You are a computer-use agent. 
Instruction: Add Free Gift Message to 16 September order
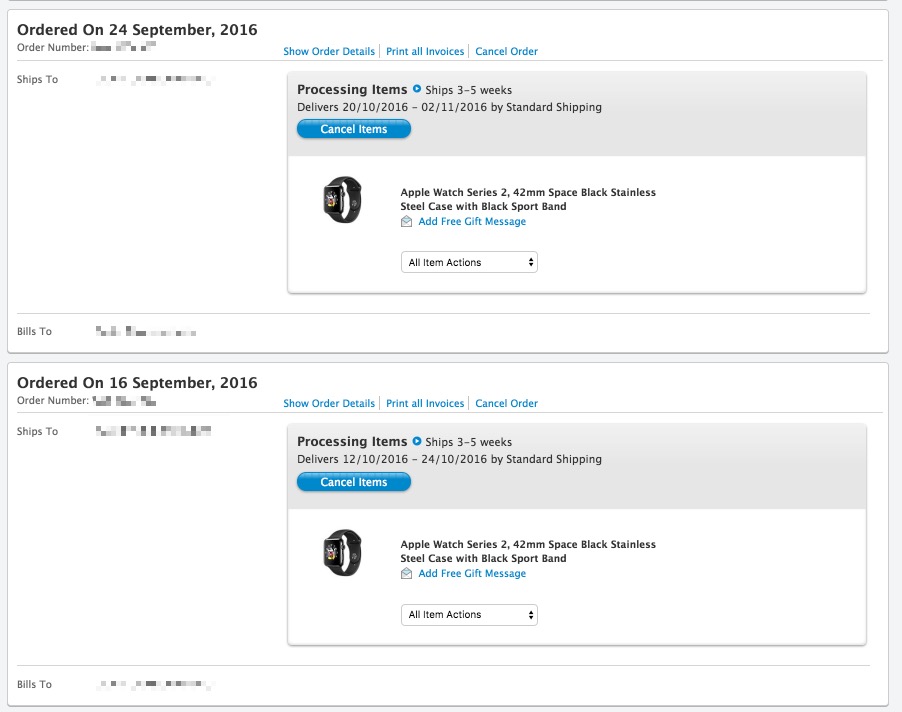point(472,574)
